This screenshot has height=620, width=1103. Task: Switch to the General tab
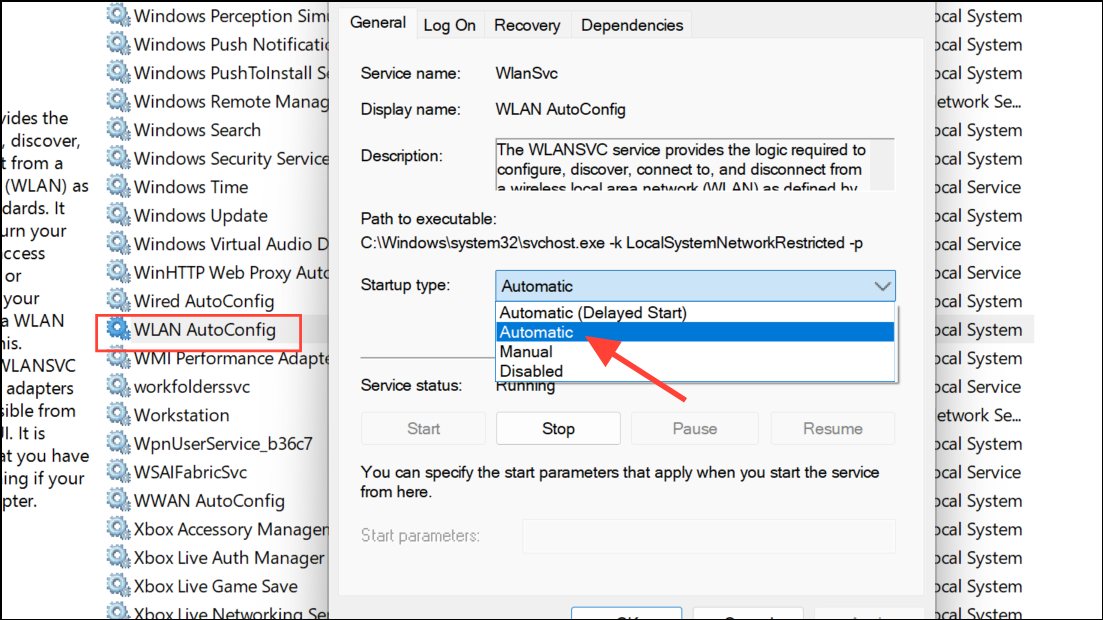coord(378,23)
